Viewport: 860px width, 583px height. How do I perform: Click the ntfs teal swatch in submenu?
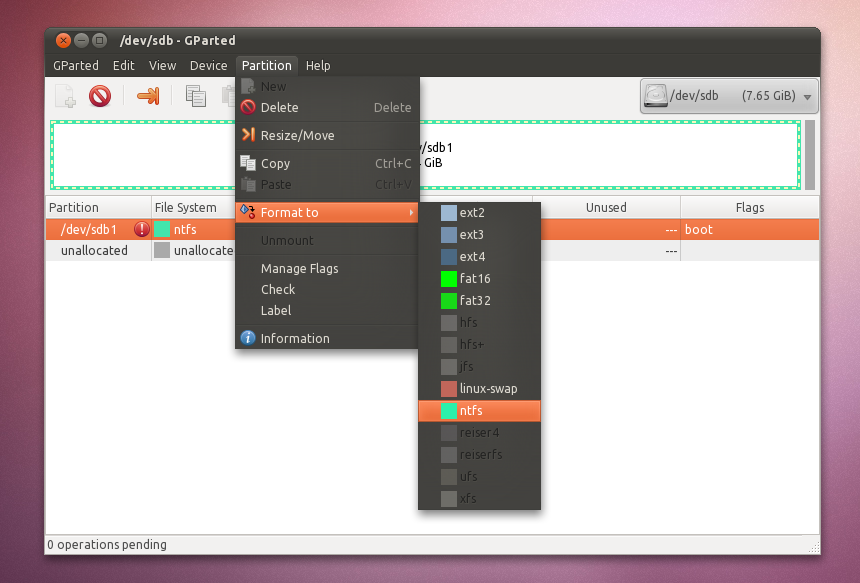[x=449, y=411]
